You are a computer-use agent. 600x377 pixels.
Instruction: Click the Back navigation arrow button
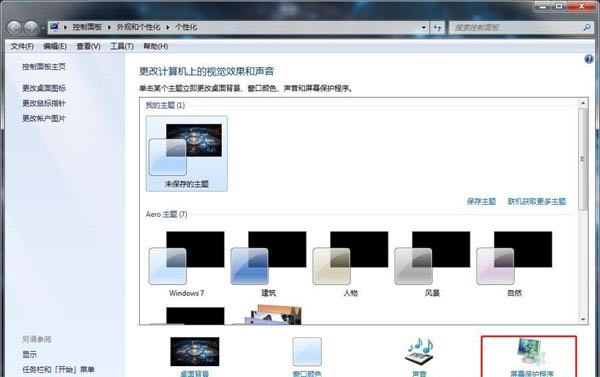(x=14, y=27)
